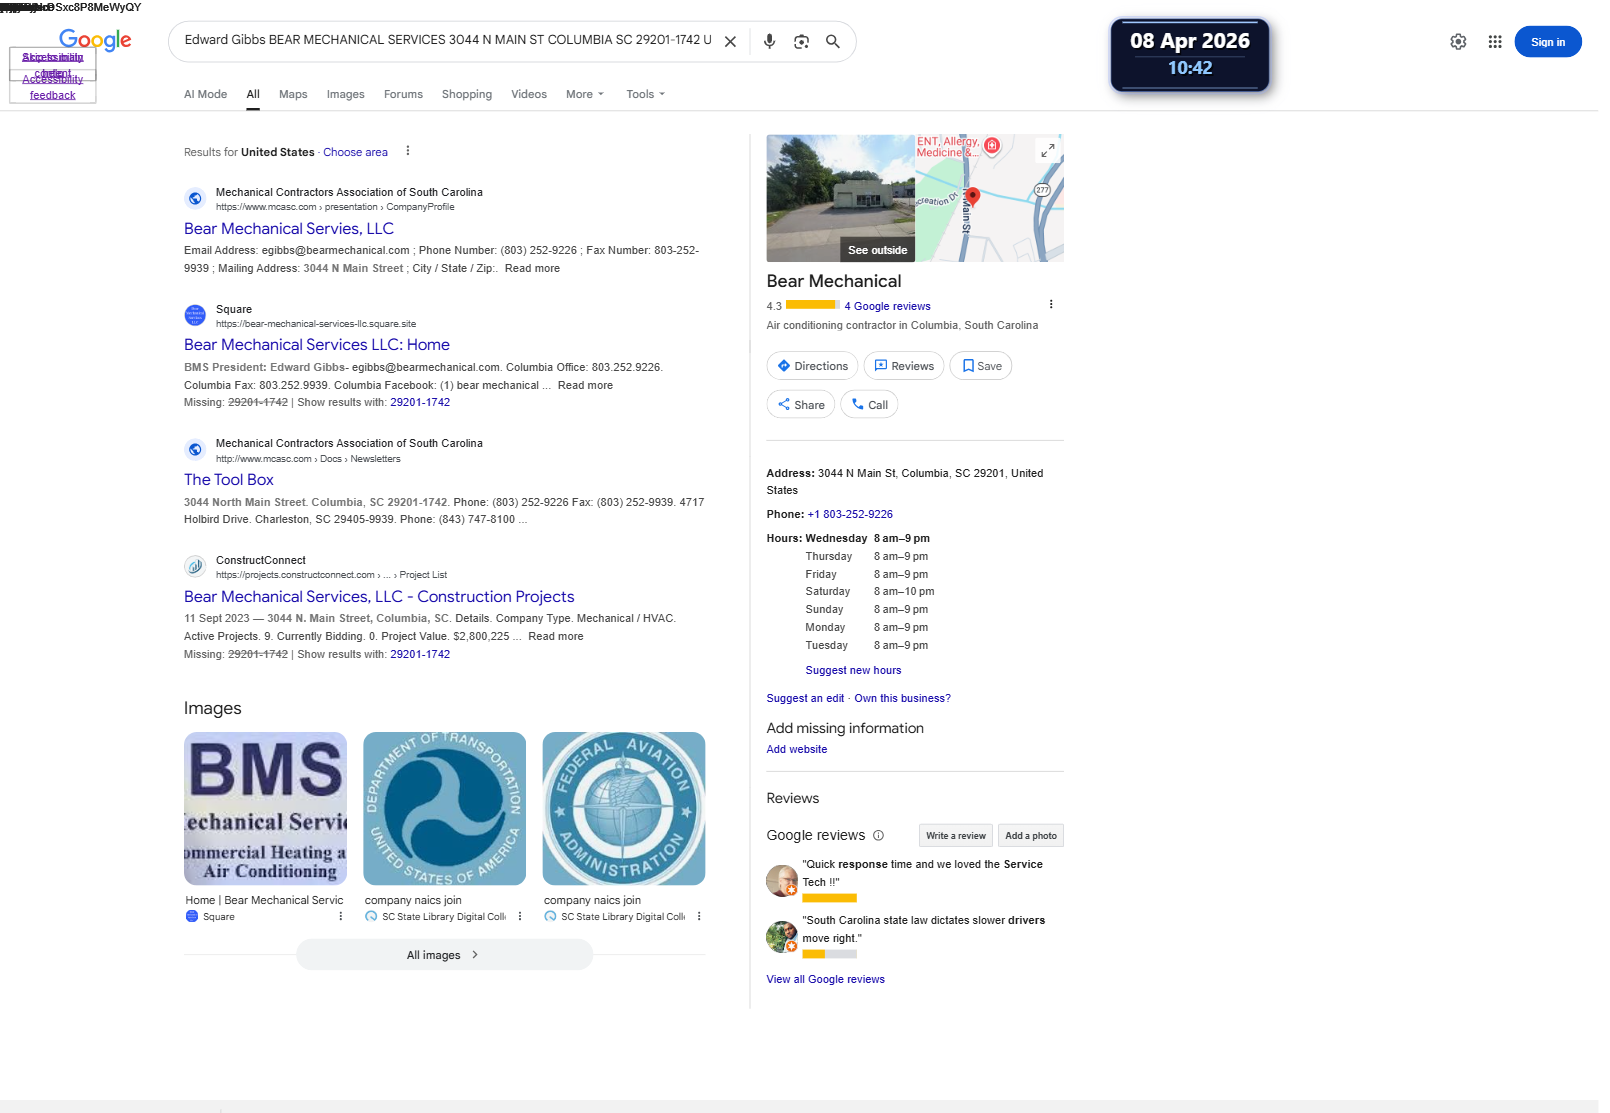This screenshot has width=1610, height=1113.
Task: Open Bear Mechanical panel options menu
Action: 1050,304
